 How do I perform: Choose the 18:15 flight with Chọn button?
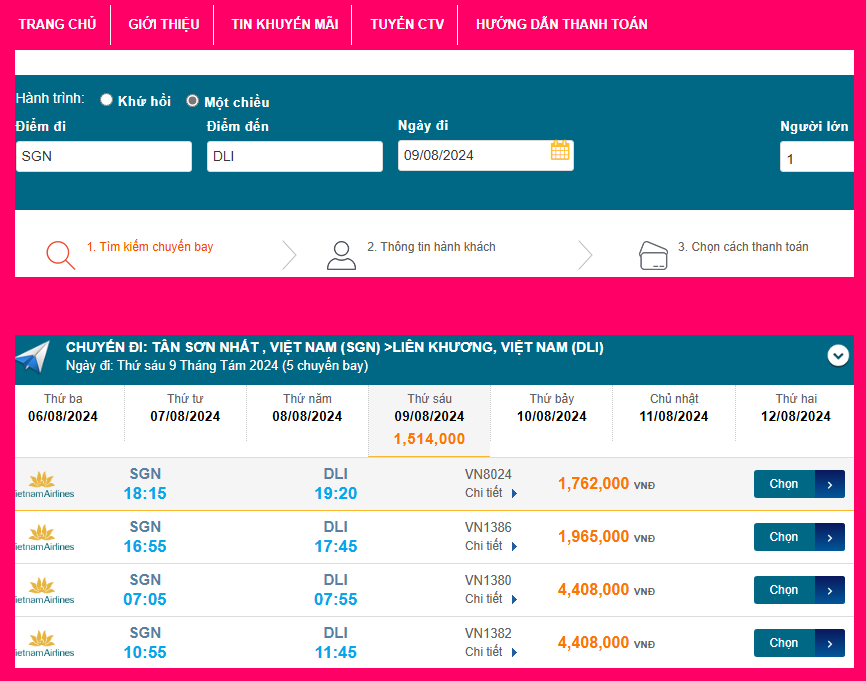tap(798, 484)
